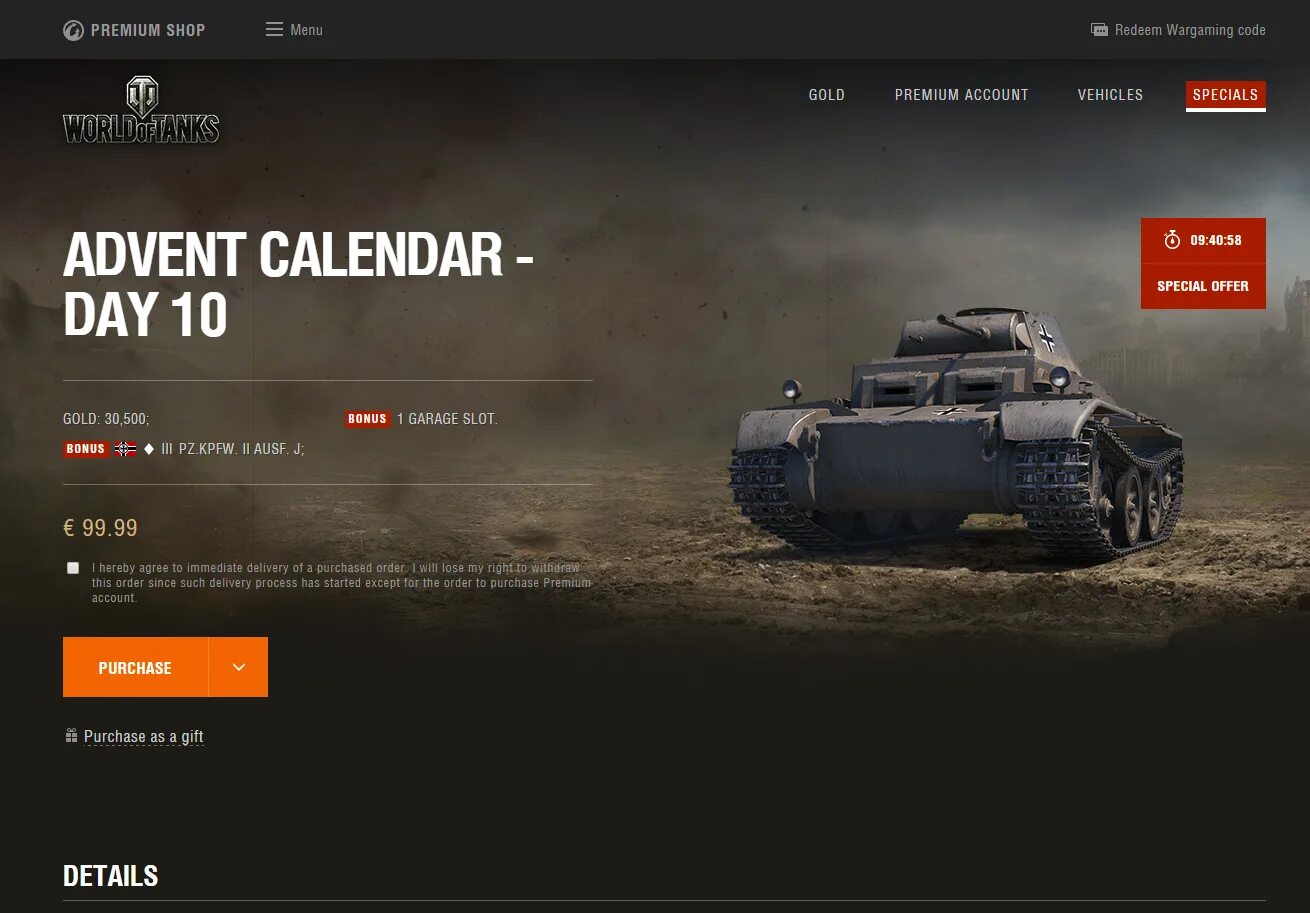
Task: Expand the Purchase button dropdown arrow
Action: pyautogui.click(x=238, y=667)
